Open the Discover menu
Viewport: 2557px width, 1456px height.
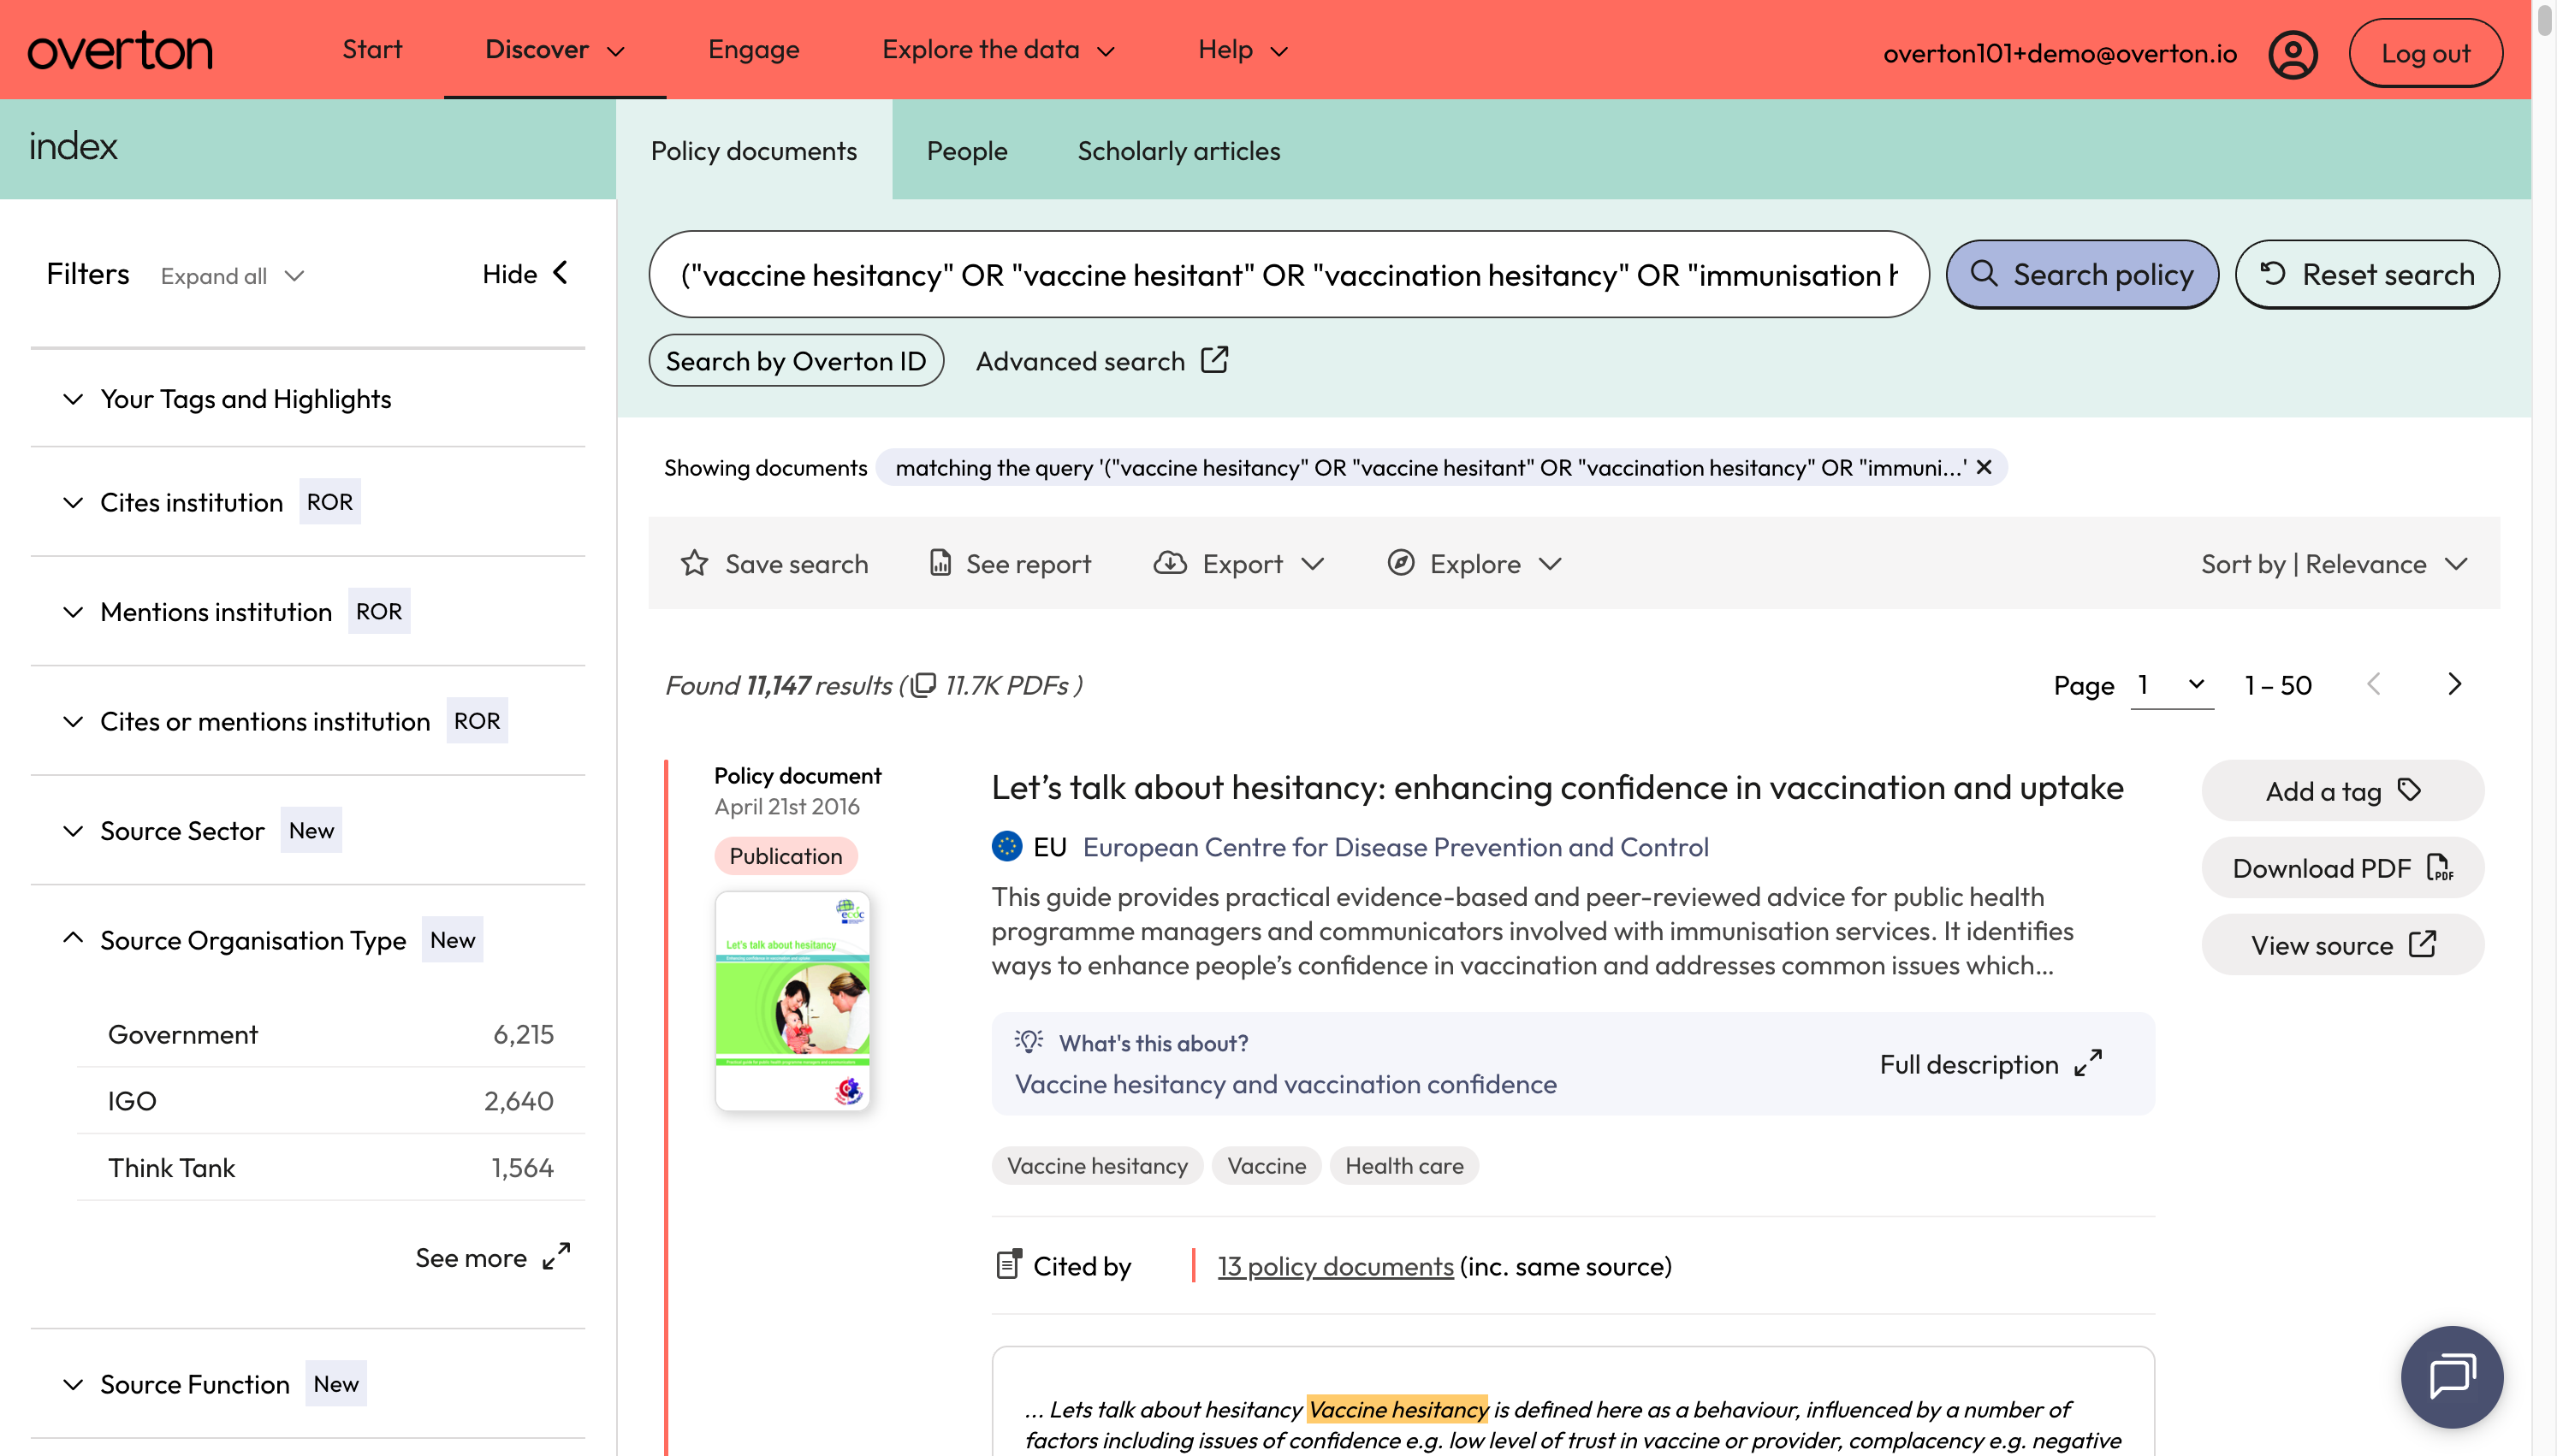(x=555, y=49)
